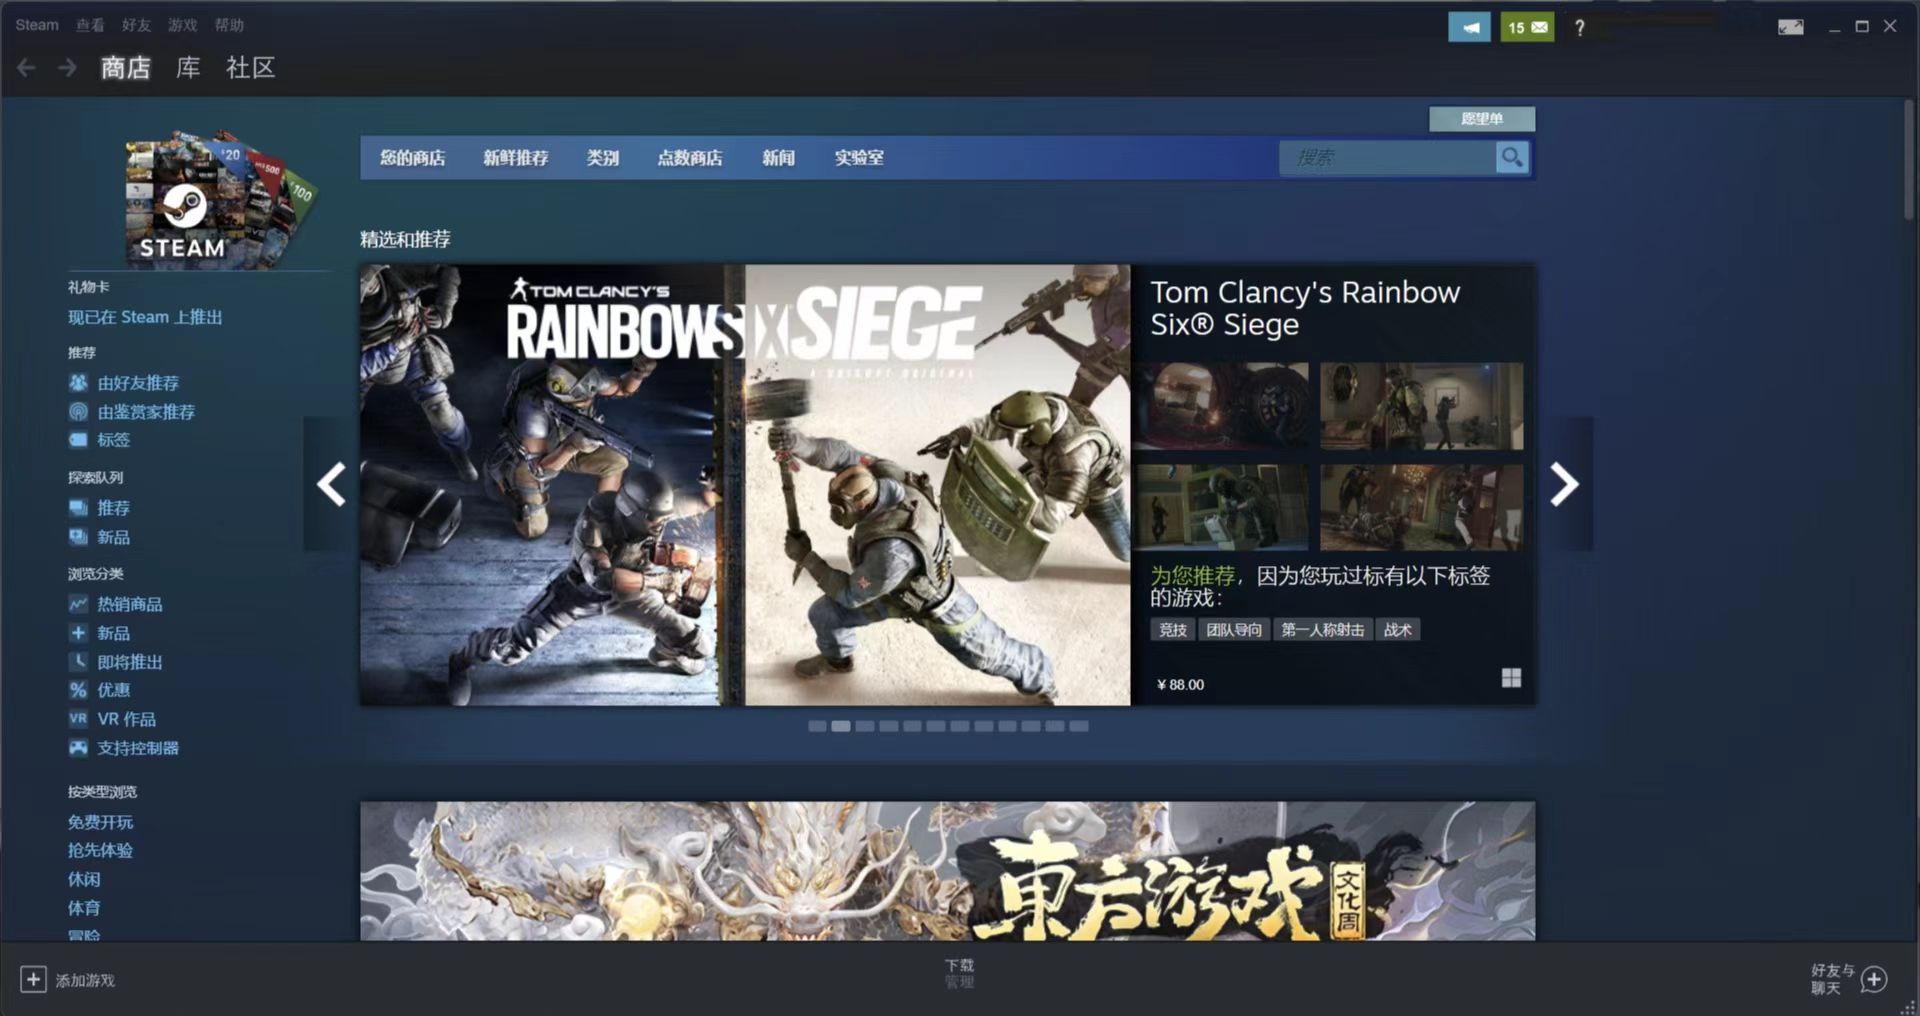Click the 竞技 tag
The width and height of the screenshot is (1920, 1016).
1172,629
